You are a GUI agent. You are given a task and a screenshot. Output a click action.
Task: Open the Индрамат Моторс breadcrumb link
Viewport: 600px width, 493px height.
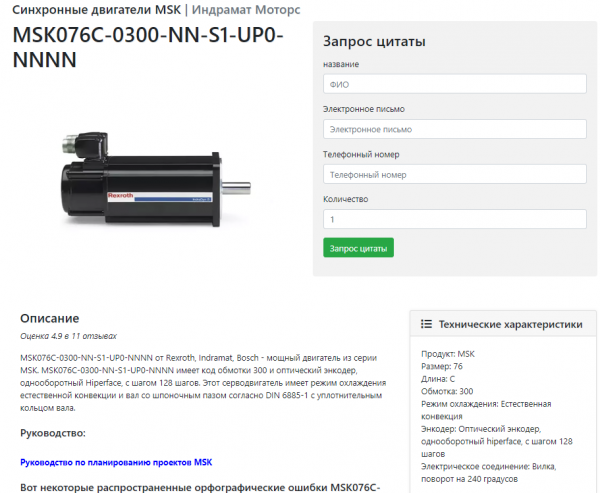[246, 10]
